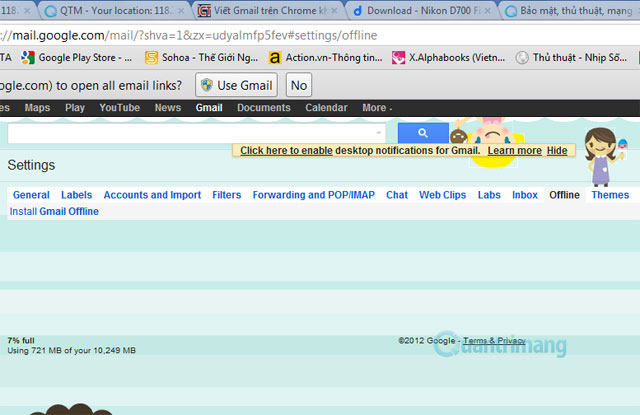This screenshot has width=640, height=415.
Task: Click the Use Gmail button
Action: point(236,85)
